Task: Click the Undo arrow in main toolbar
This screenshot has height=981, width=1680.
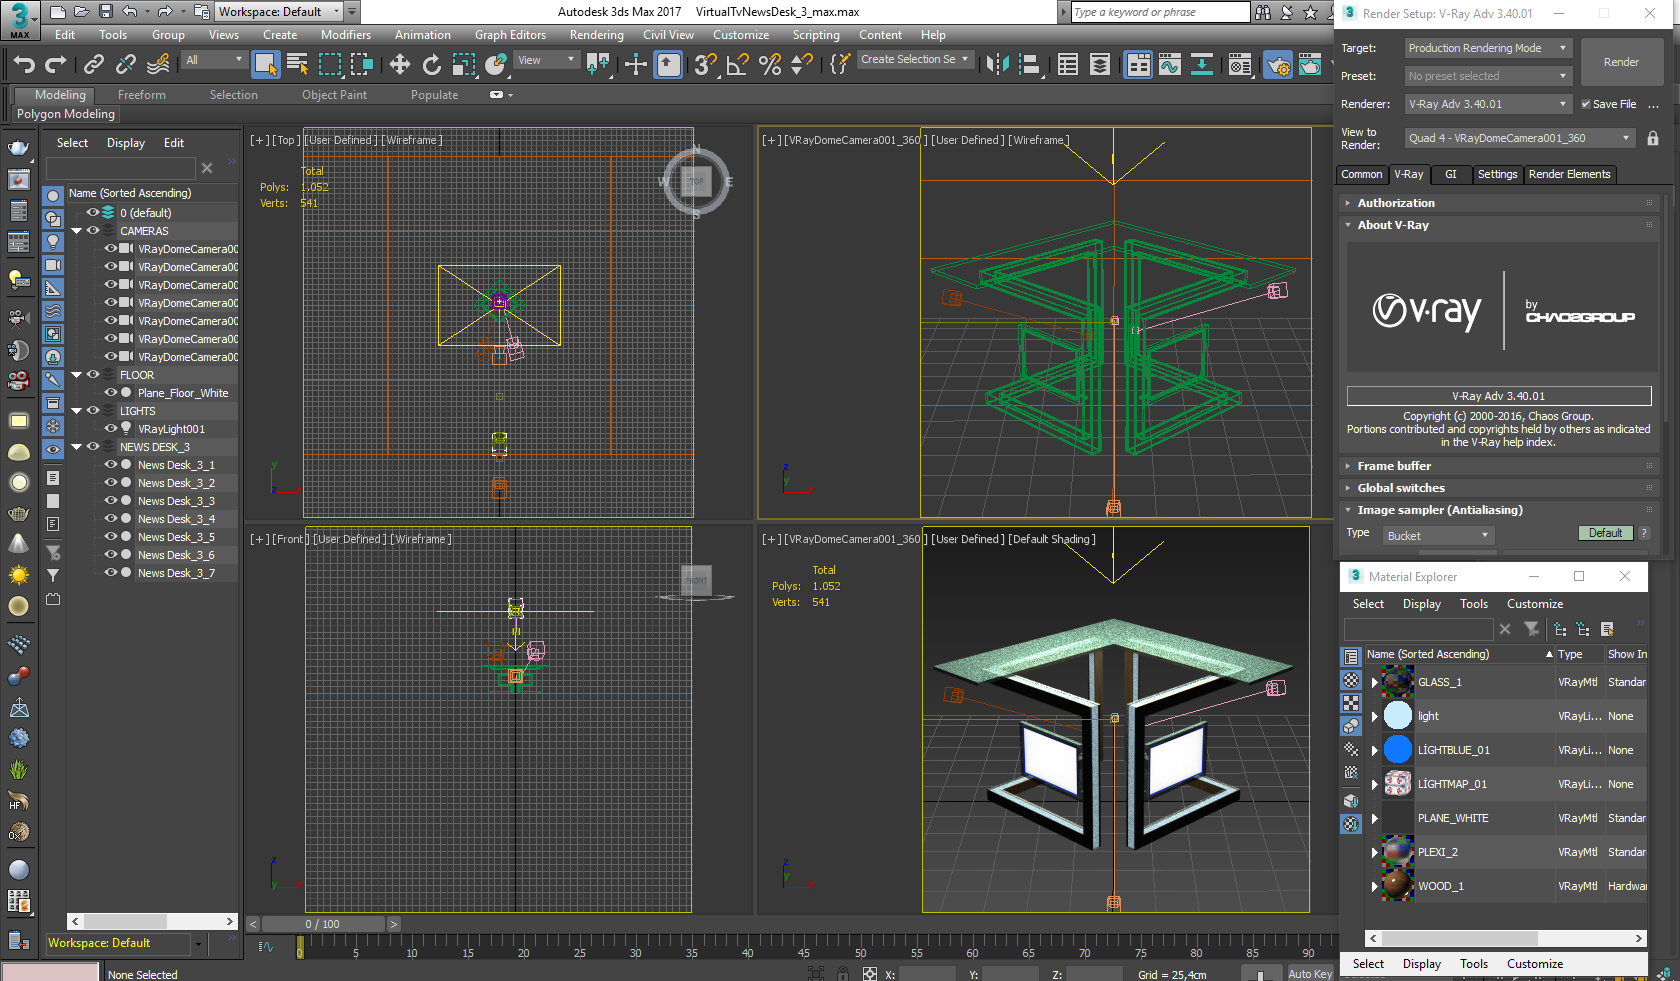Action: pyautogui.click(x=24, y=65)
